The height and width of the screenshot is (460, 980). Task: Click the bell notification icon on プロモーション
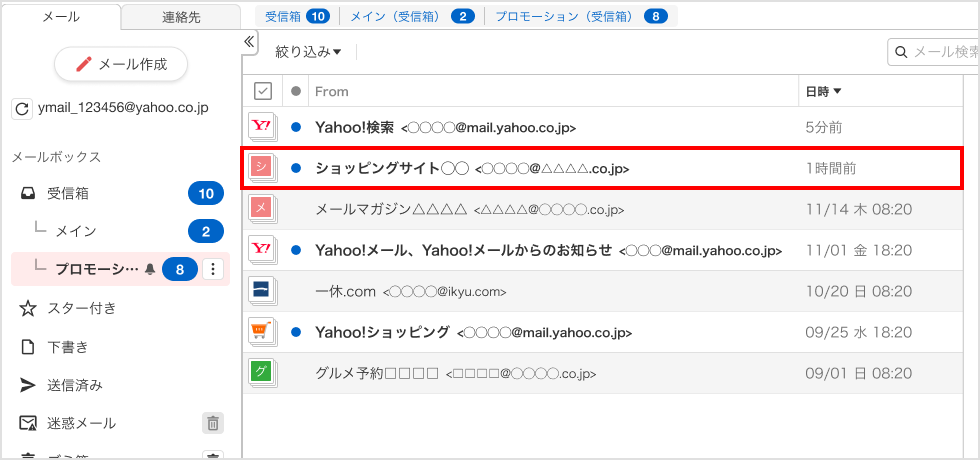click(149, 269)
